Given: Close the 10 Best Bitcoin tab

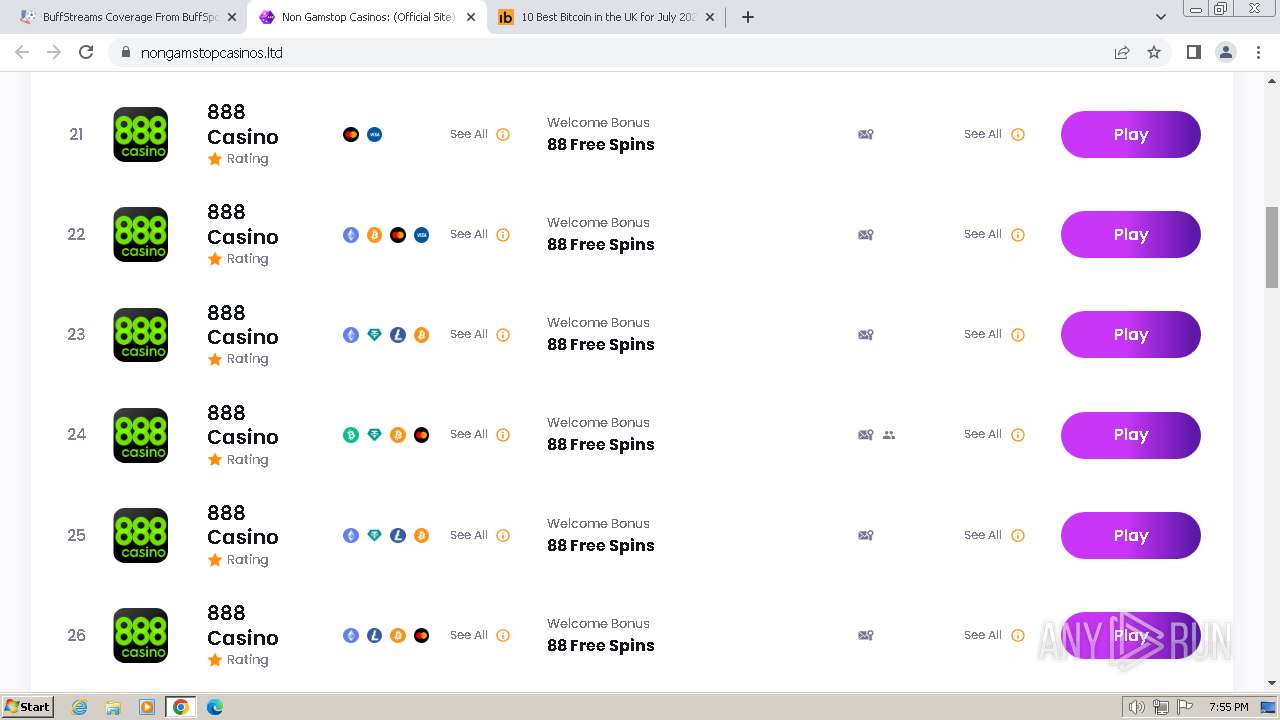Looking at the screenshot, I should click(x=709, y=17).
